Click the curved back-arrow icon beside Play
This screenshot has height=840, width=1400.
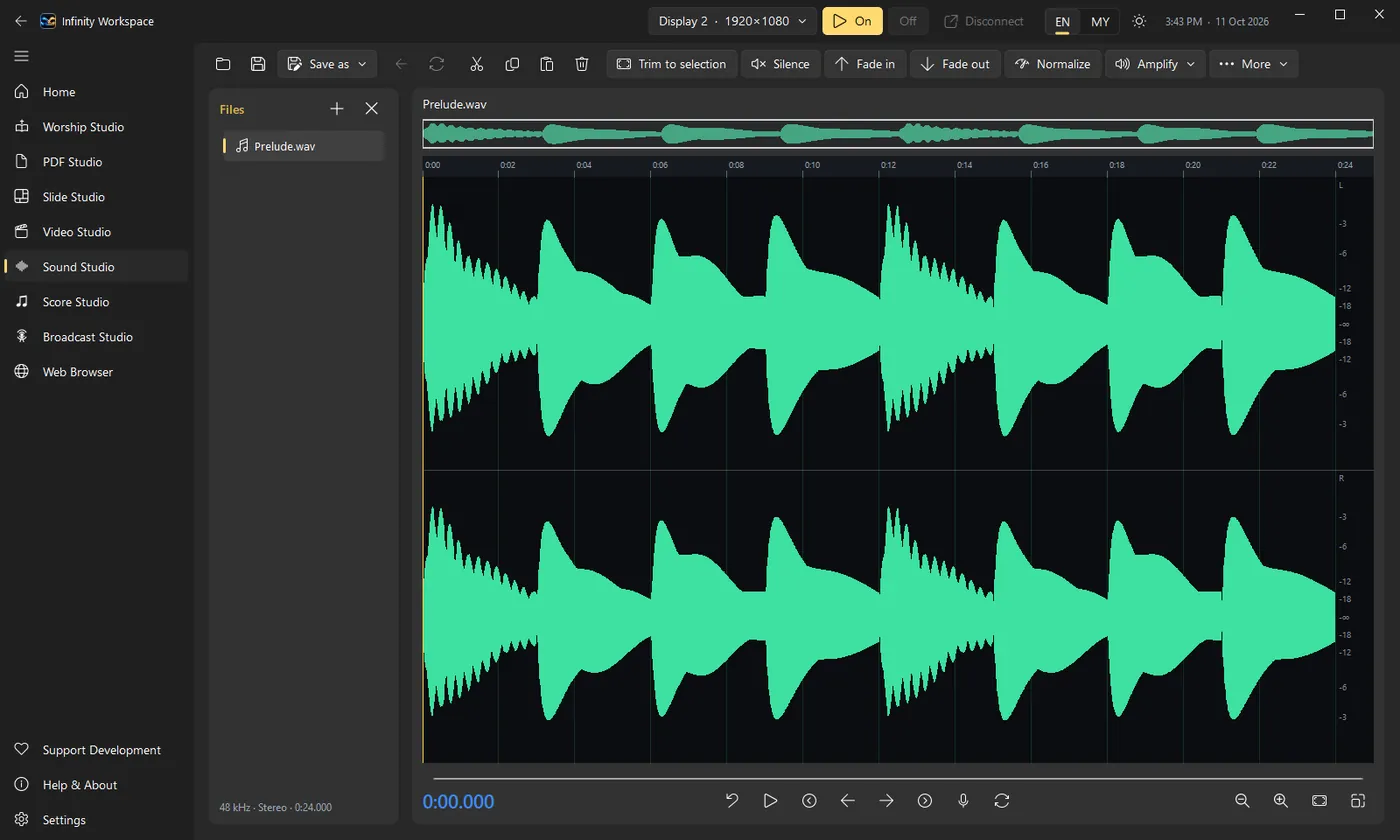[x=732, y=800]
